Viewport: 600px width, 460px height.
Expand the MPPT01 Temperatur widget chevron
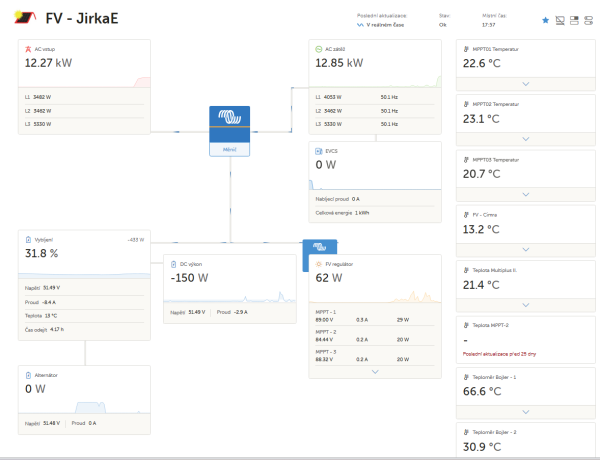[x=526, y=84]
